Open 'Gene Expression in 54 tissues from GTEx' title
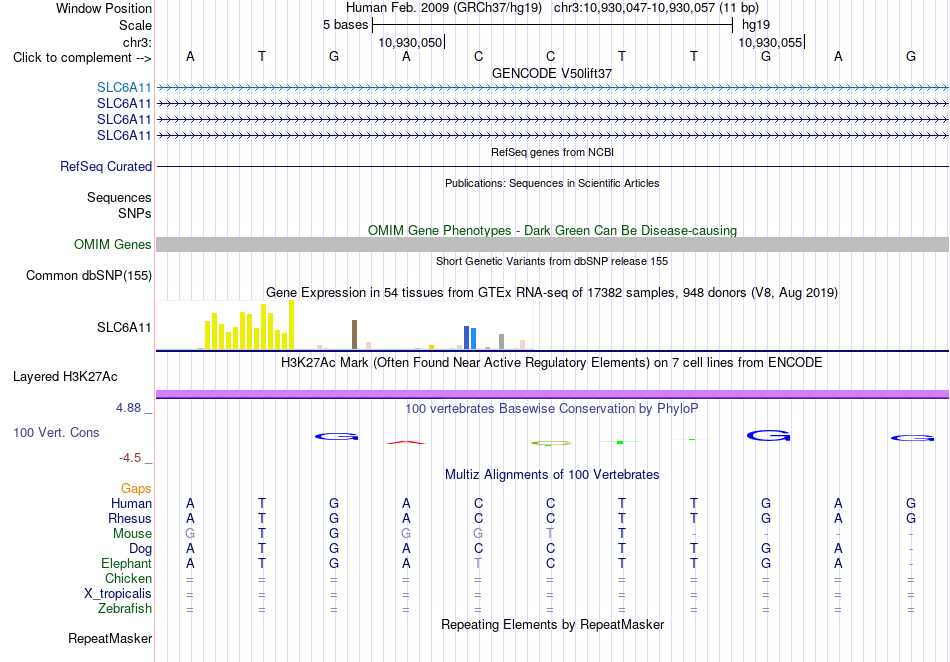 552,293
